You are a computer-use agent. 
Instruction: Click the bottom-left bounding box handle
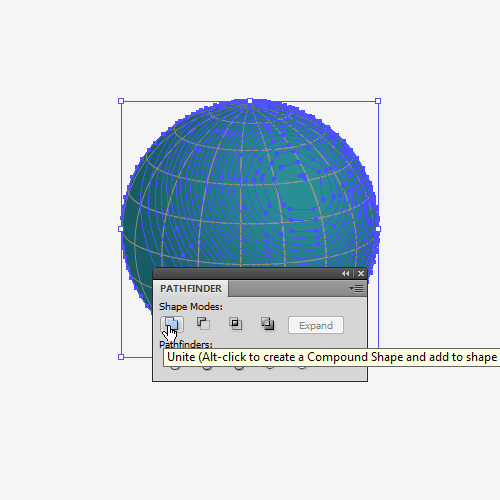point(121,357)
